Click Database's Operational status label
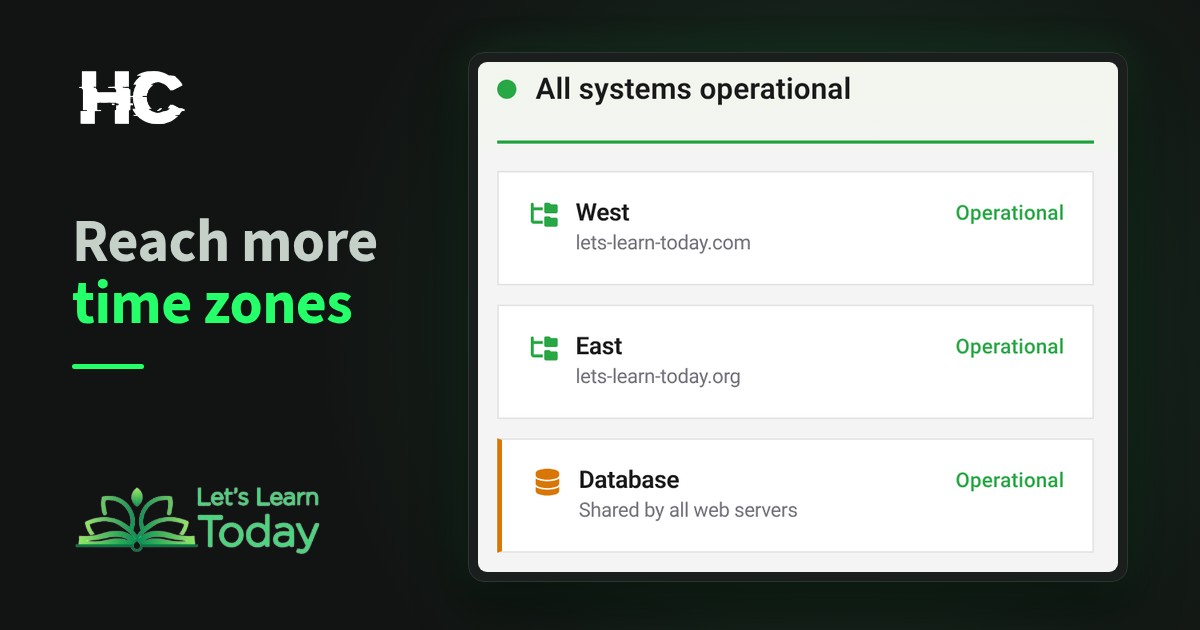Image resolution: width=1200 pixels, height=630 pixels. 1009,481
